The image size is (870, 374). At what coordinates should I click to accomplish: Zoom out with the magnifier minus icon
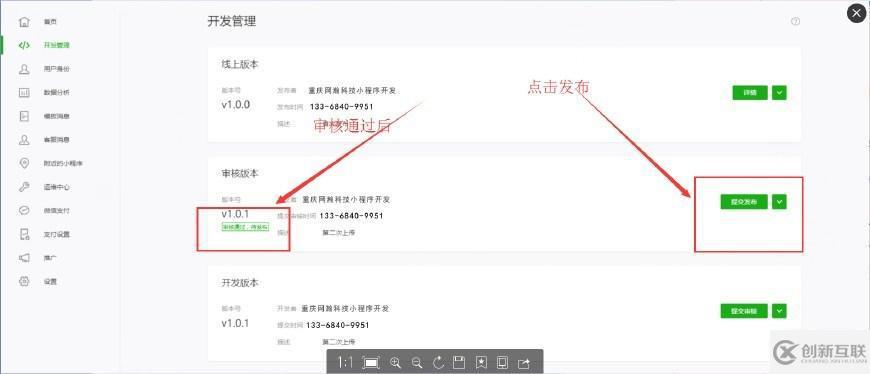pos(417,363)
